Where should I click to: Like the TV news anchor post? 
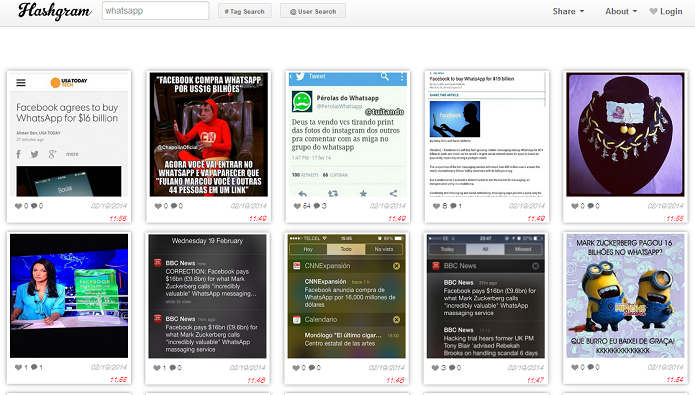coord(18,368)
